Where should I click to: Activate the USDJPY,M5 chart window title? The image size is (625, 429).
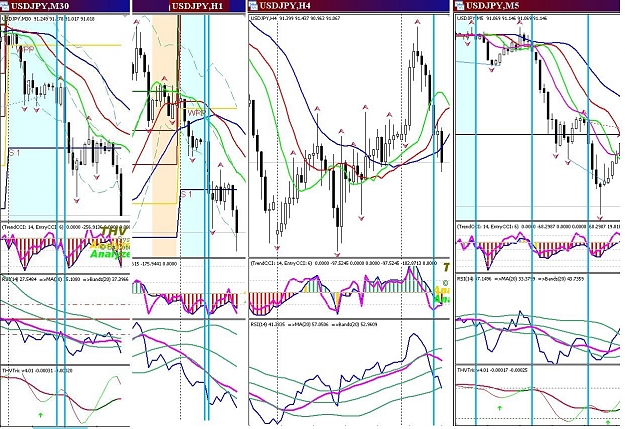[492, 6]
